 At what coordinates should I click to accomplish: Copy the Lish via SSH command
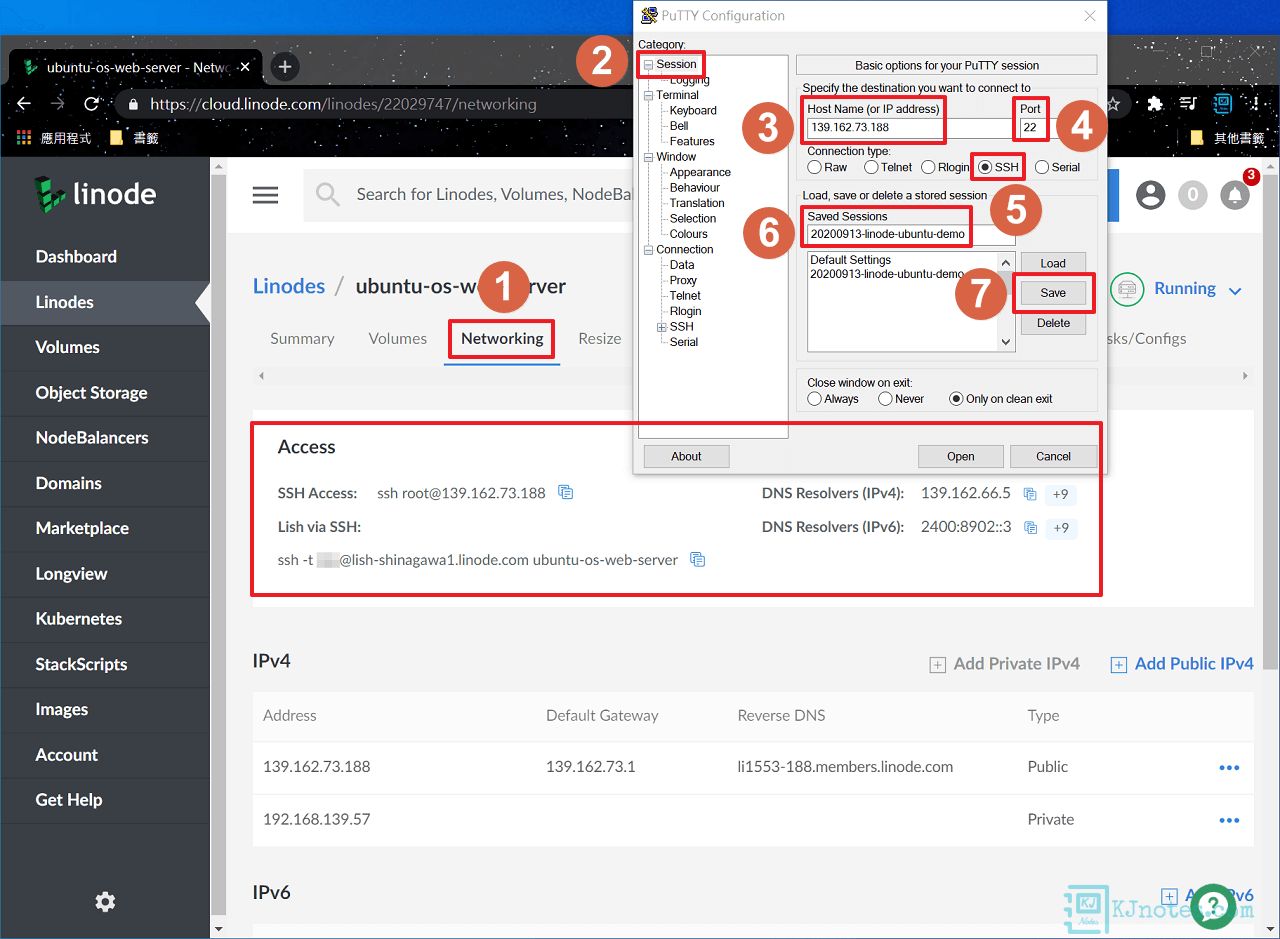[698, 560]
